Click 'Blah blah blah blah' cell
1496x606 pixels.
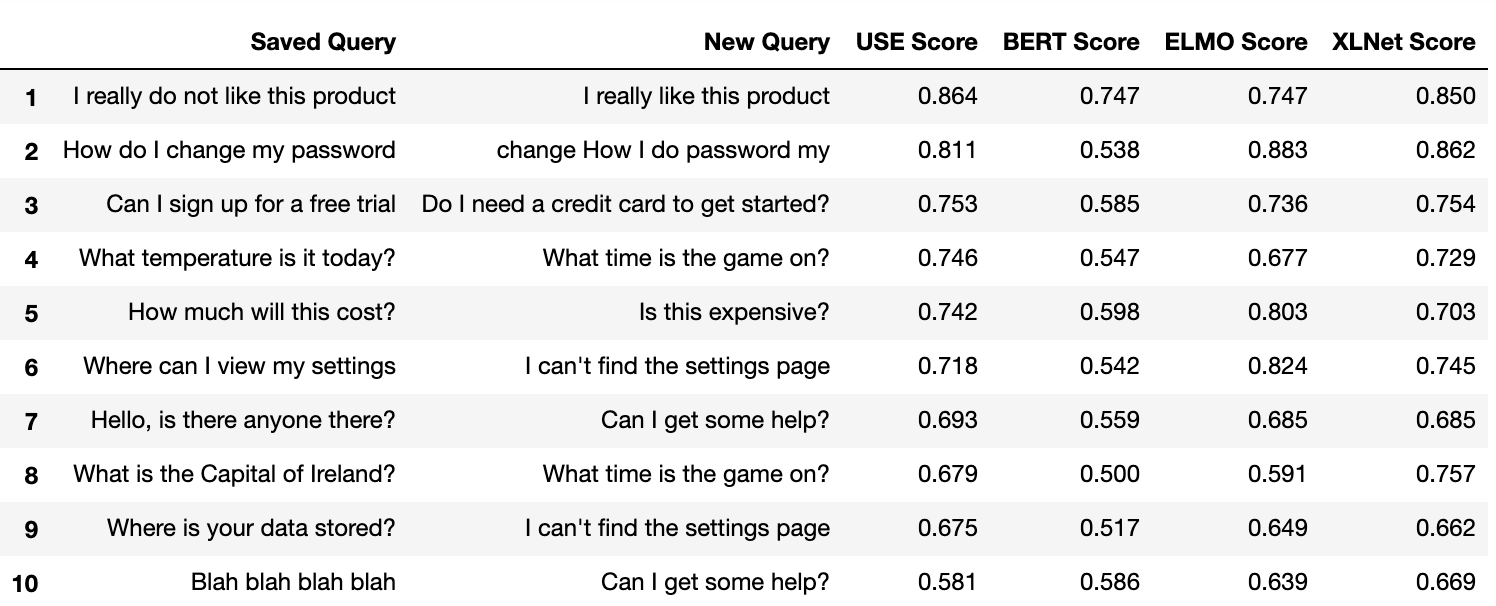pos(293,582)
